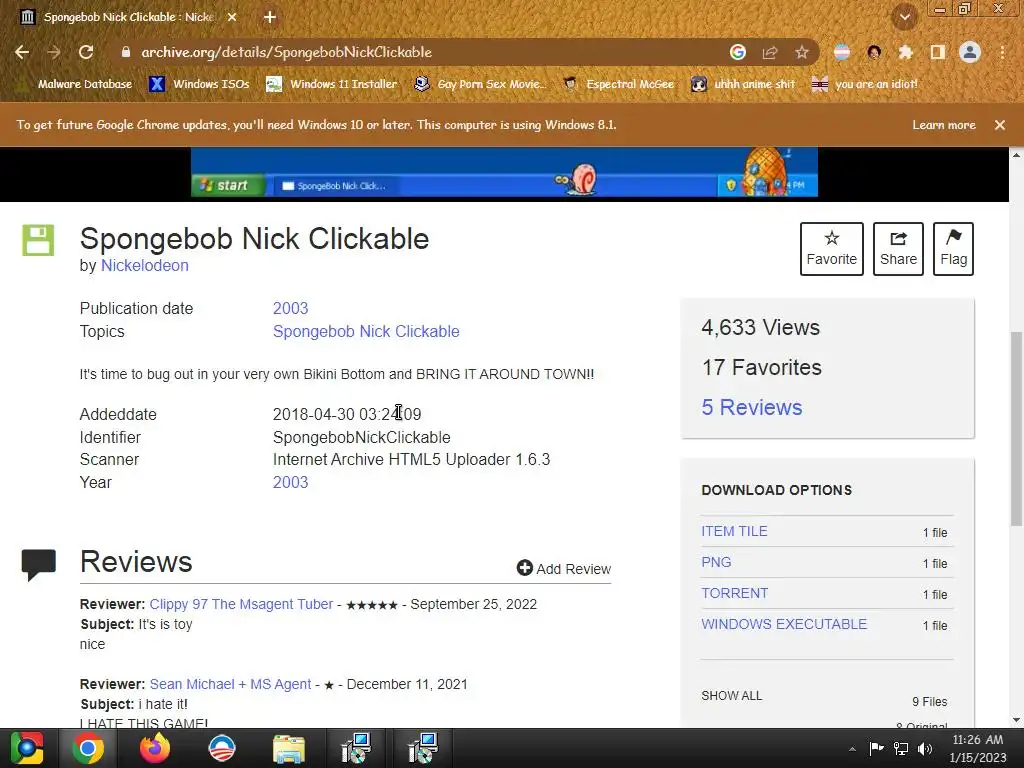Toggle the browser side panel icon

pyautogui.click(x=938, y=52)
